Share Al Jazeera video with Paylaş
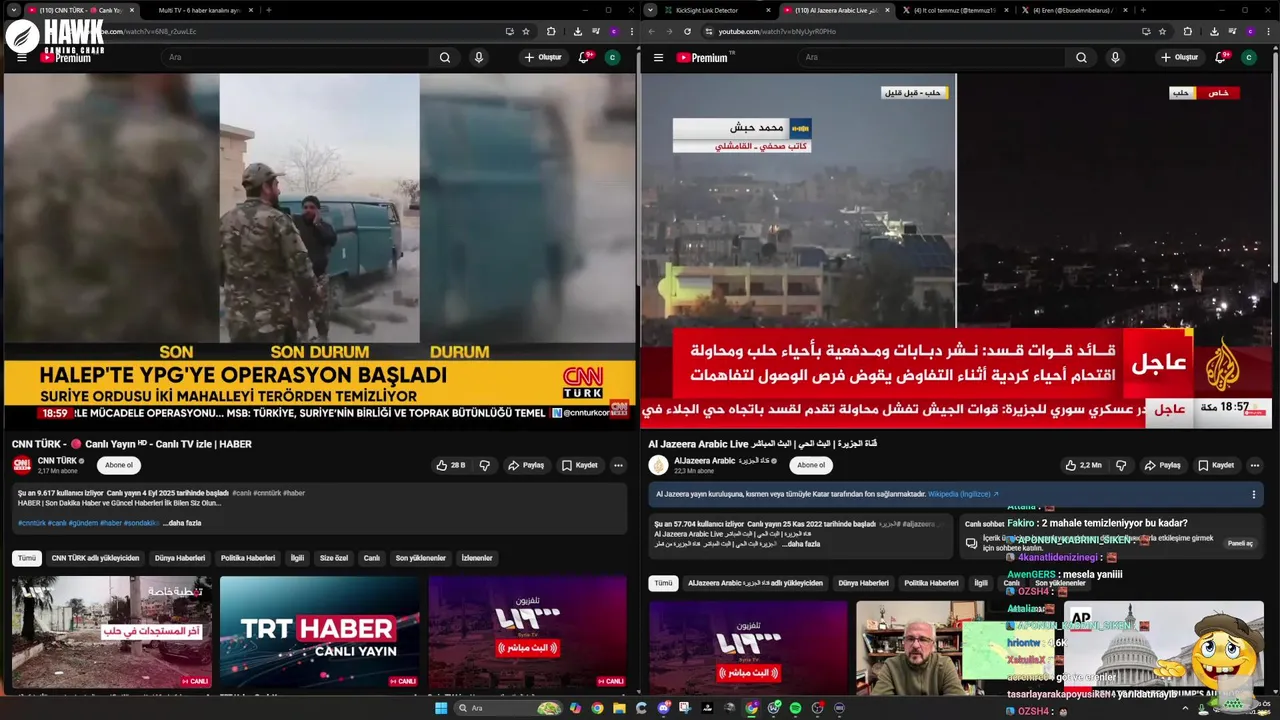This screenshot has width=1280, height=720. 1162,465
